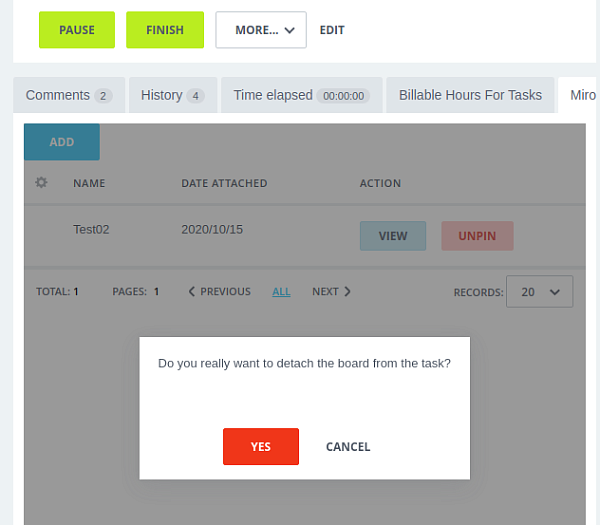Click the left chevron before PREVIOUS
The height and width of the screenshot is (525, 600).
point(192,292)
